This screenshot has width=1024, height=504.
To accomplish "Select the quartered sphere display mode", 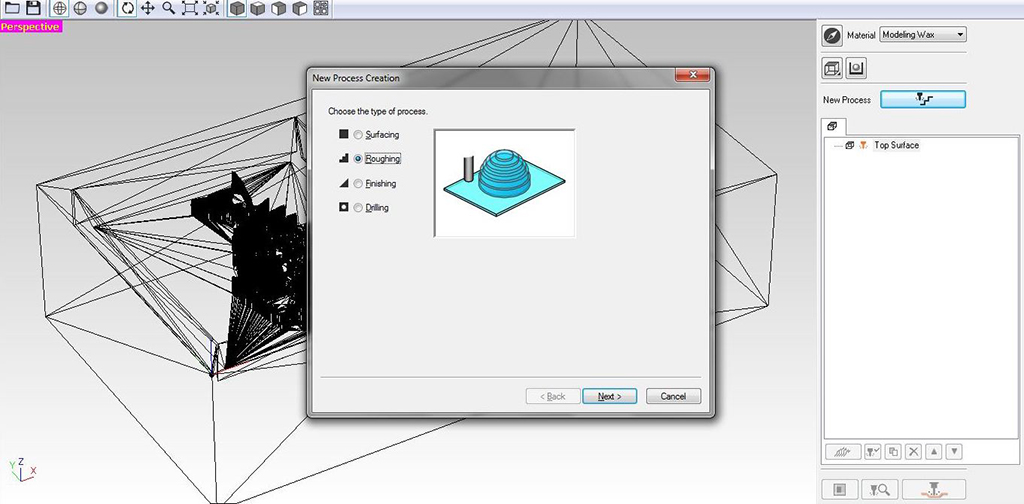I will [x=80, y=8].
